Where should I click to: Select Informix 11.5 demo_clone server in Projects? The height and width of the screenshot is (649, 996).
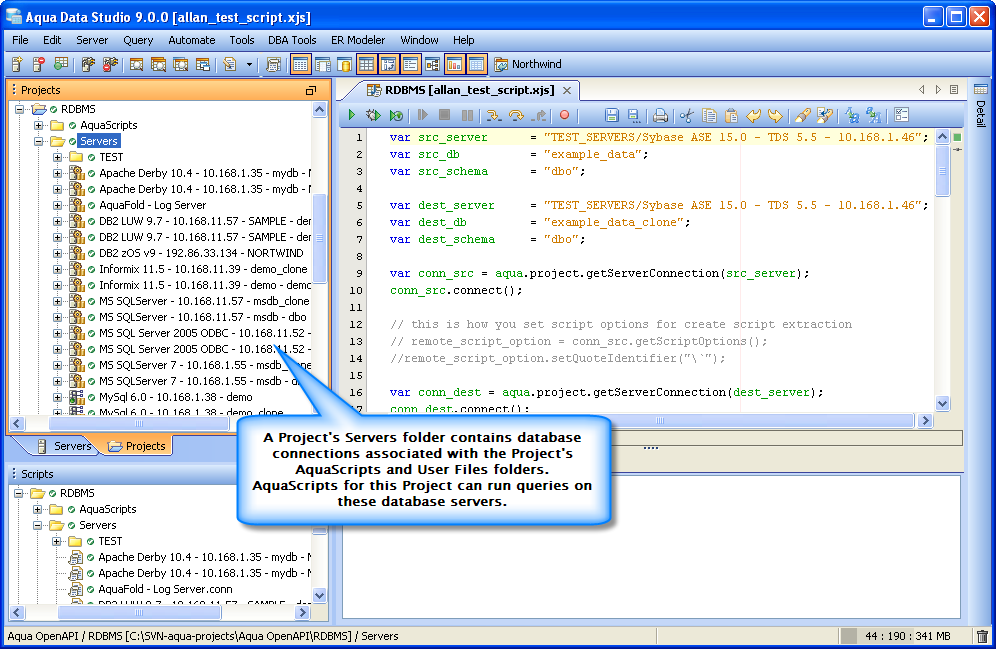[x=203, y=269]
